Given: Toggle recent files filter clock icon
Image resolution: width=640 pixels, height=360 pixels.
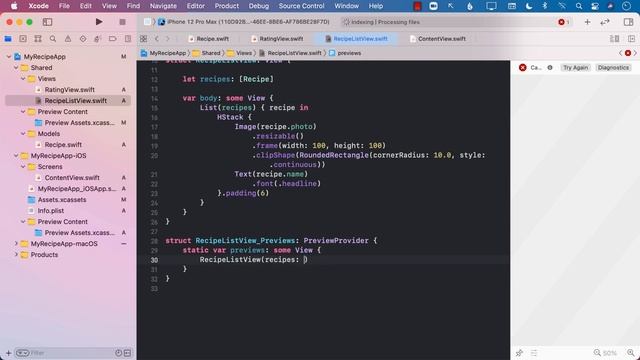Looking at the screenshot, I should coord(118,353).
